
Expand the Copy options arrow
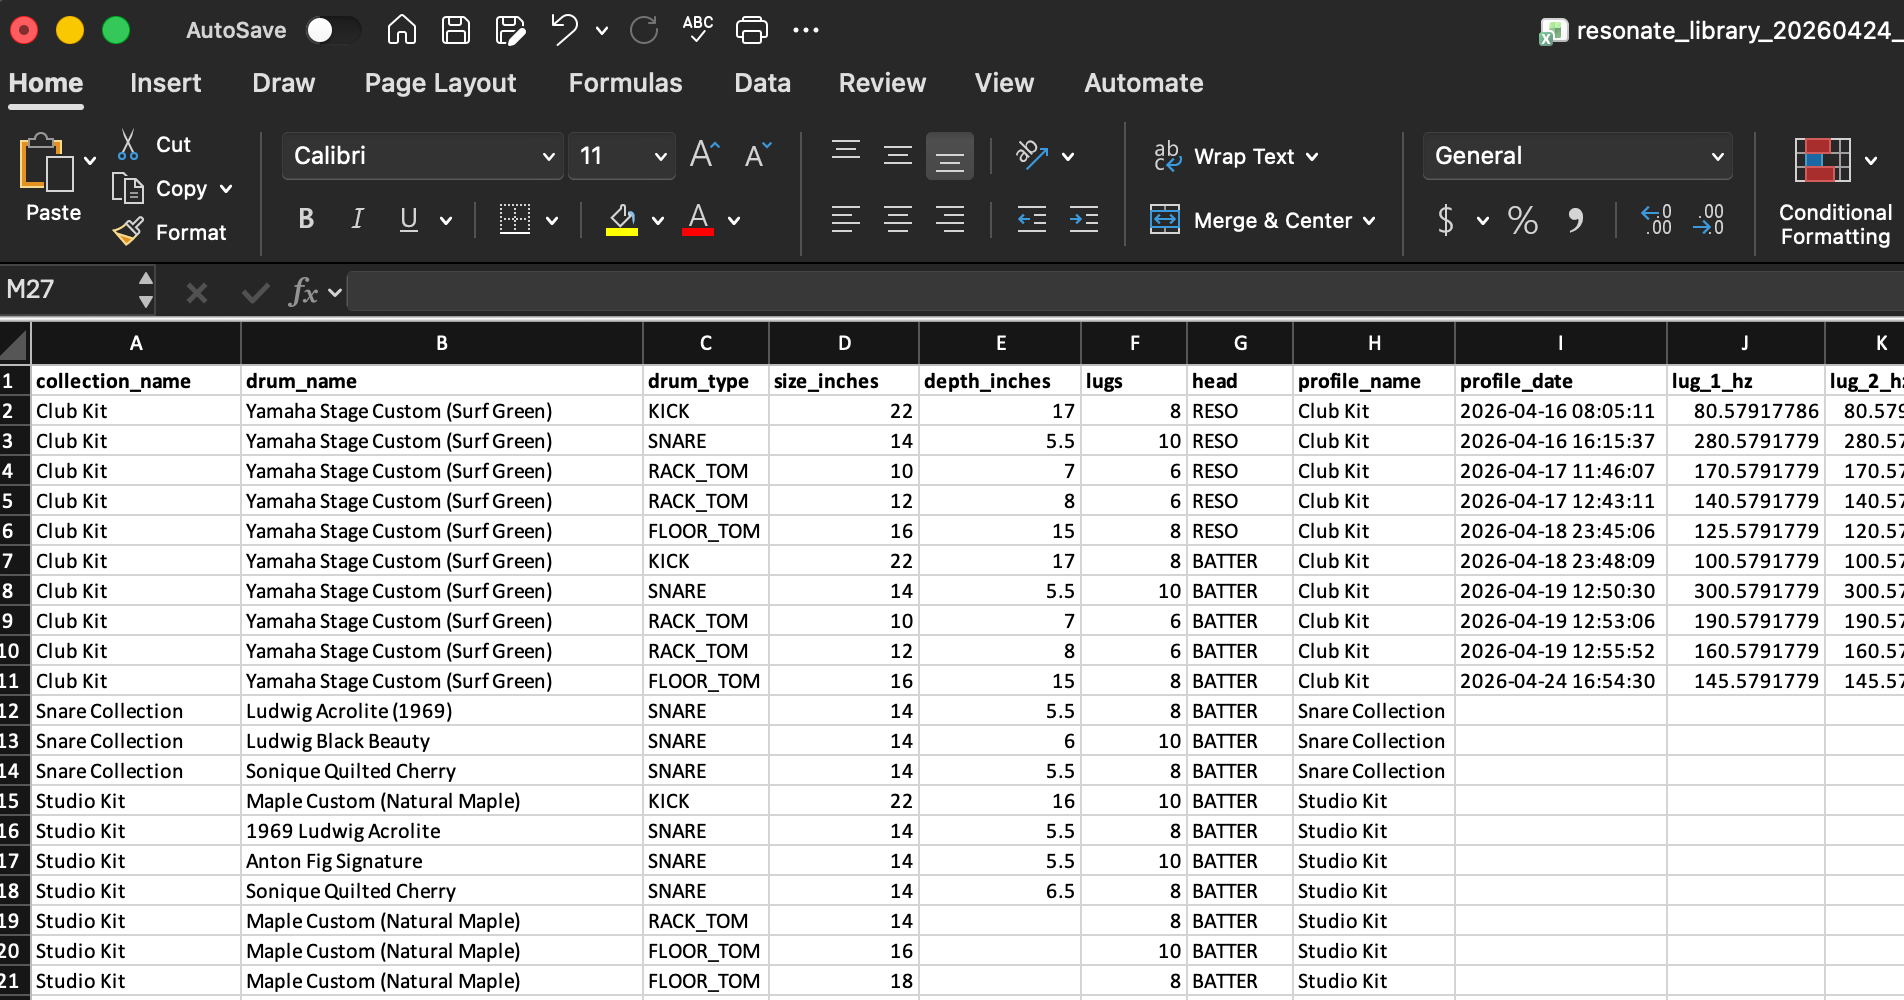point(226,189)
